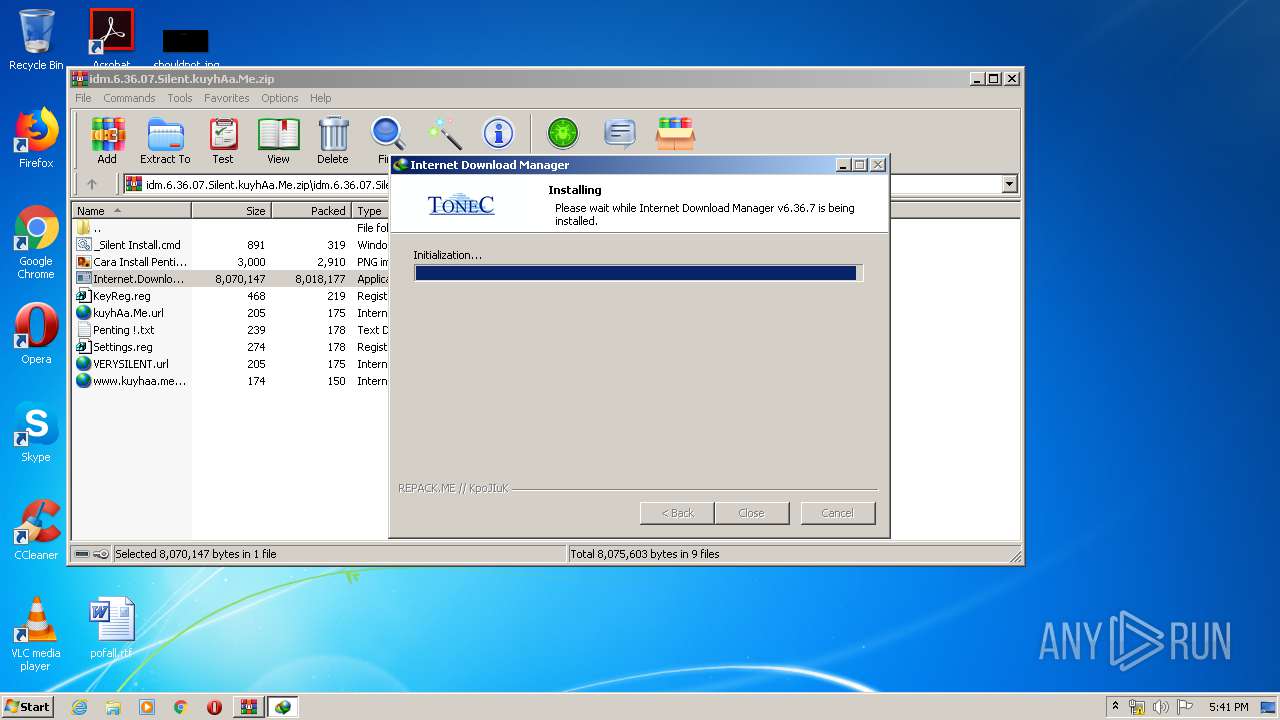Click the View toolbar icon in WinRAR
The width and height of the screenshot is (1280, 720).
tap(278, 140)
